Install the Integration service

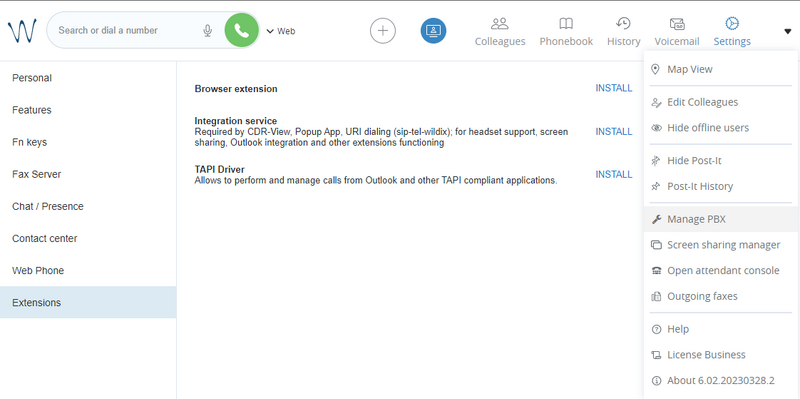614,132
